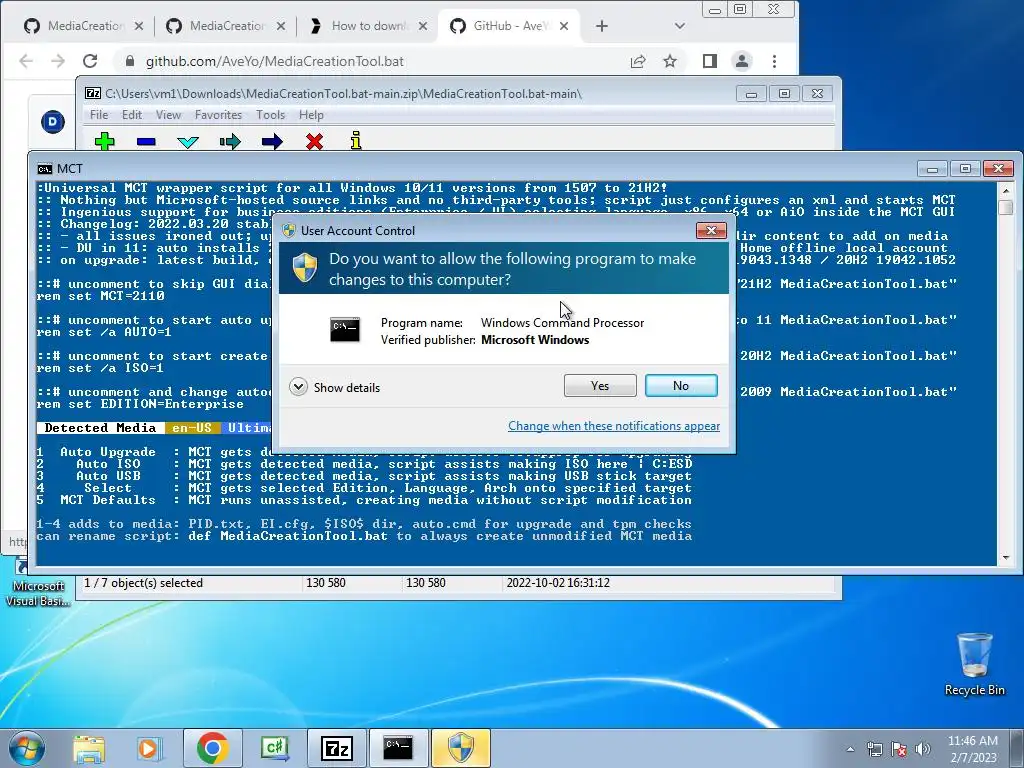The height and width of the screenshot is (768, 1024).
Task: Click the taskbar clock showing 11:46 AM
Action: 972,749
